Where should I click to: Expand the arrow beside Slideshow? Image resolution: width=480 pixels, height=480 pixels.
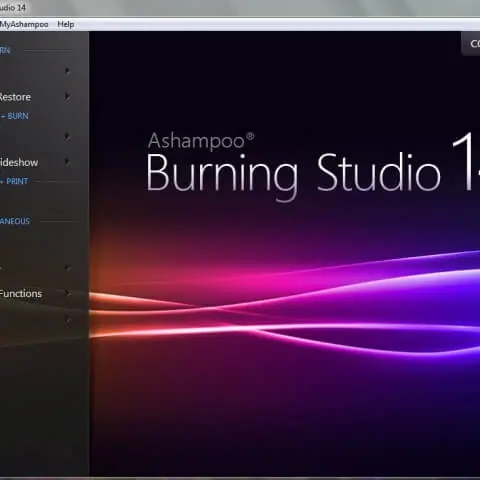pos(67,162)
